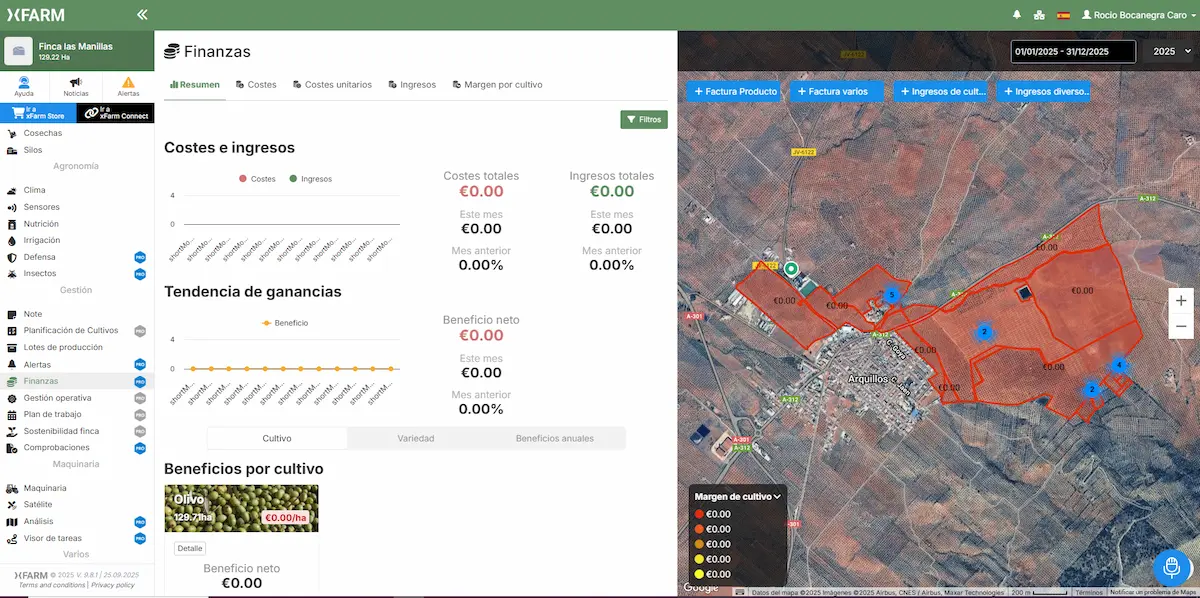Image resolution: width=1200 pixels, height=598 pixels.
Task: Toggle Ingresos legend in chart
Action: (x=309, y=179)
